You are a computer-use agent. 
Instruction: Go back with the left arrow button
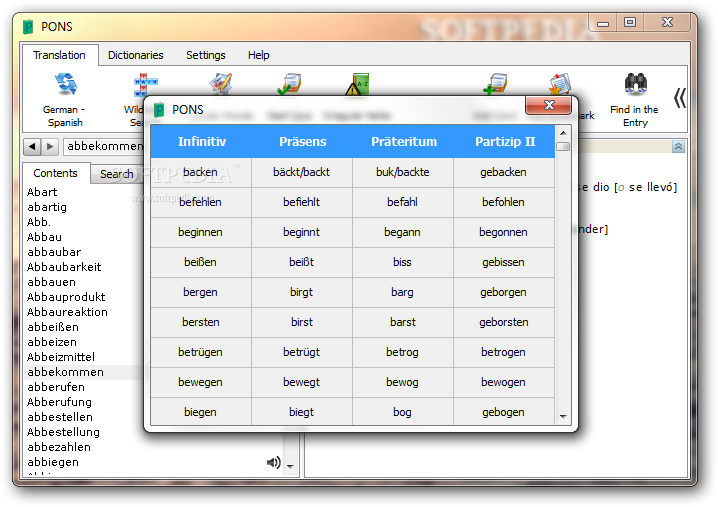coord(32,147)
